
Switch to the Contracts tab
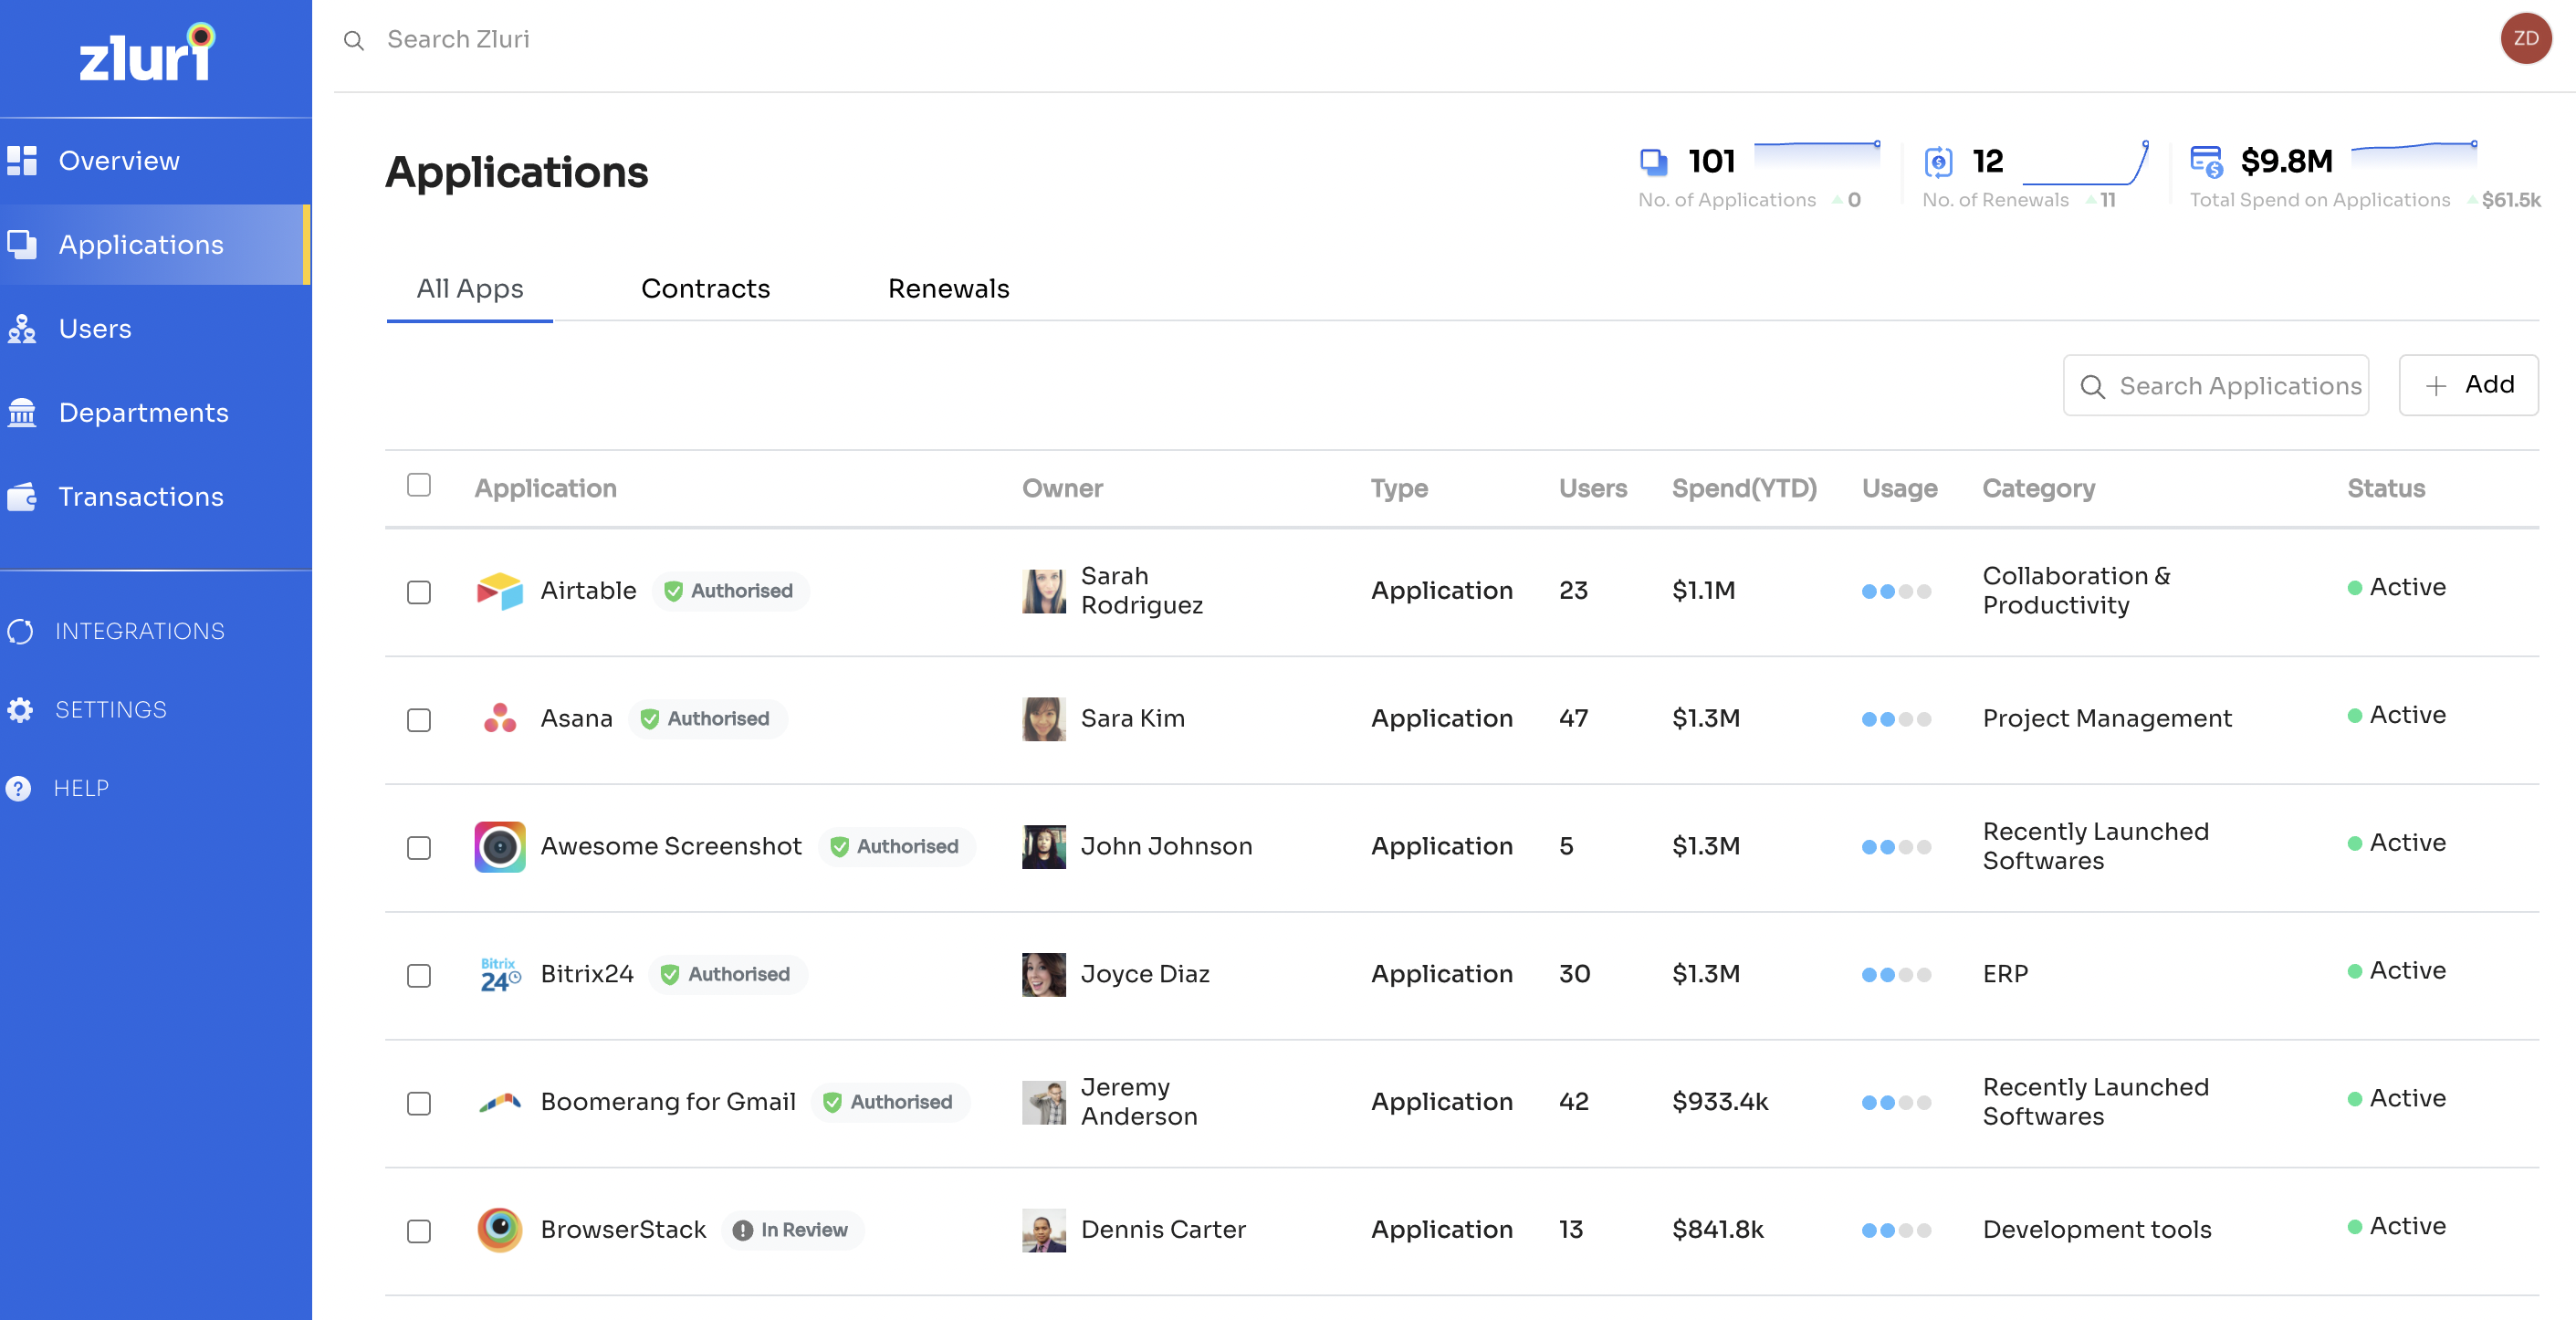click(x=705, y=289)
